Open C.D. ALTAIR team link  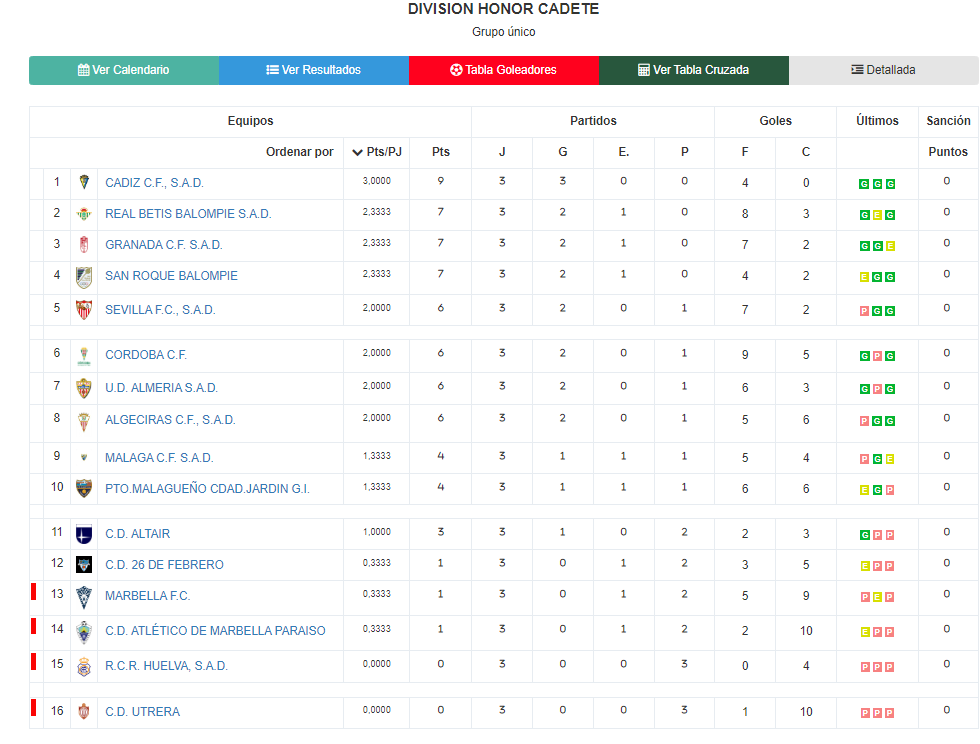click(138, 534)
